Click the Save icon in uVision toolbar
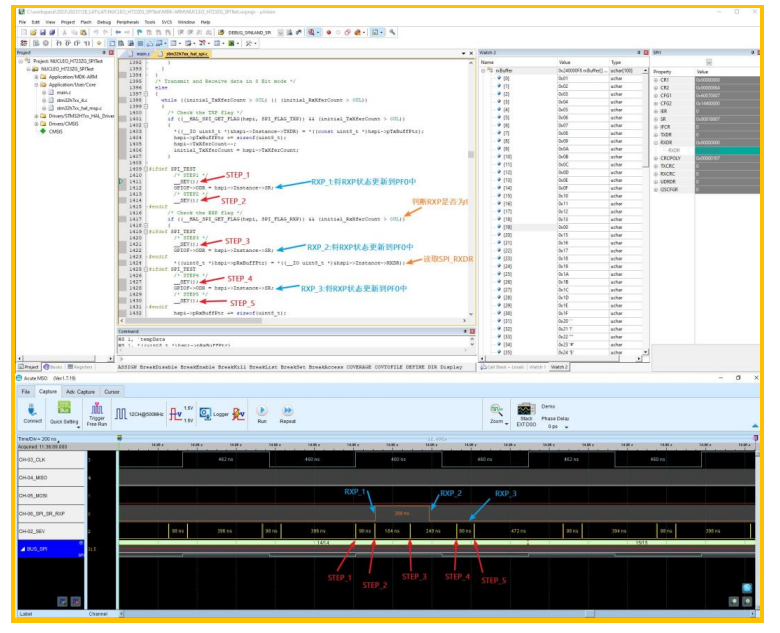 point(43,32)
